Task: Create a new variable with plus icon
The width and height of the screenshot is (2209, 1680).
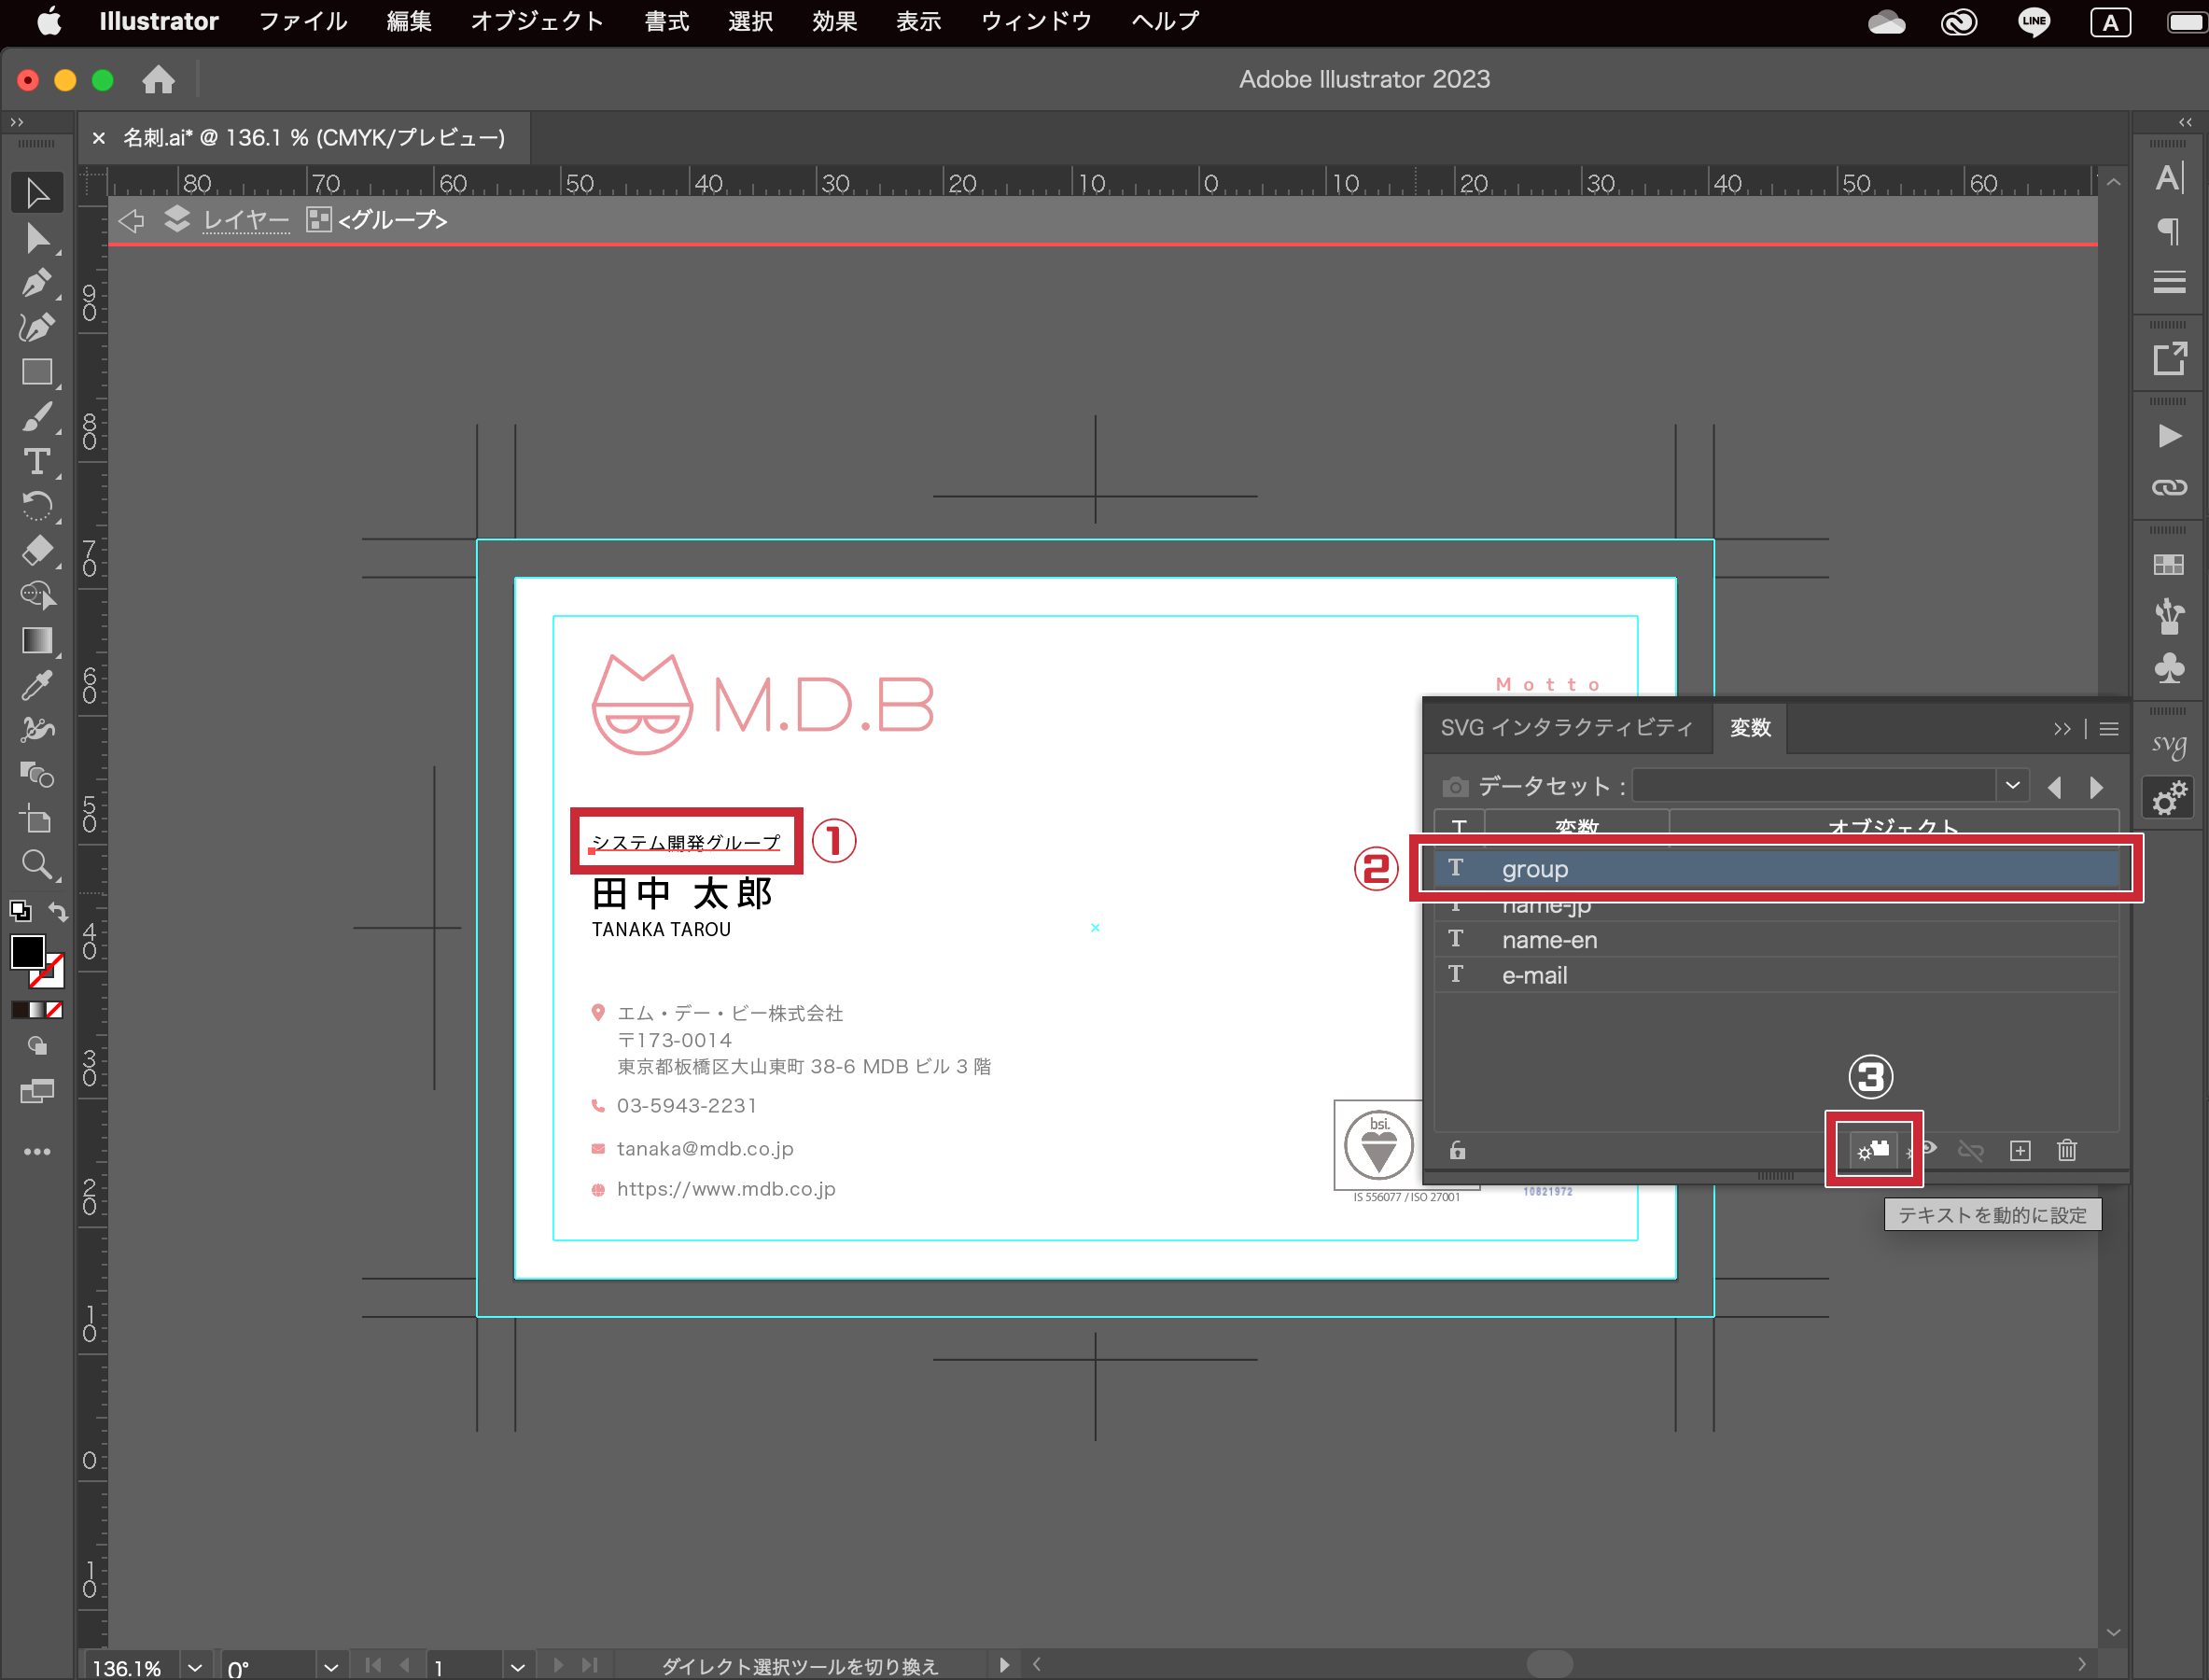Action: click(x=2020, y=1151)
